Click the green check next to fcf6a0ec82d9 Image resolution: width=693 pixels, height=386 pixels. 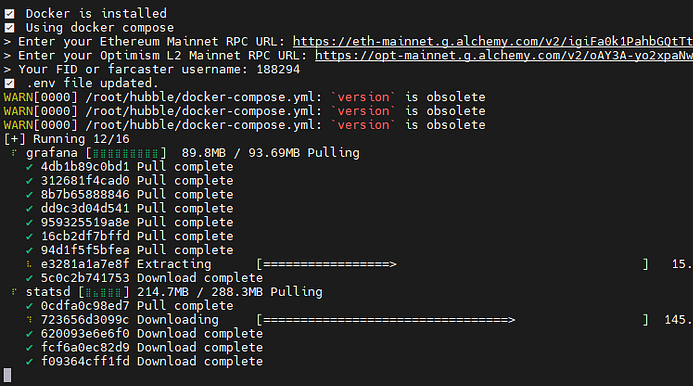pyautogui.click(x=30, y=348)
